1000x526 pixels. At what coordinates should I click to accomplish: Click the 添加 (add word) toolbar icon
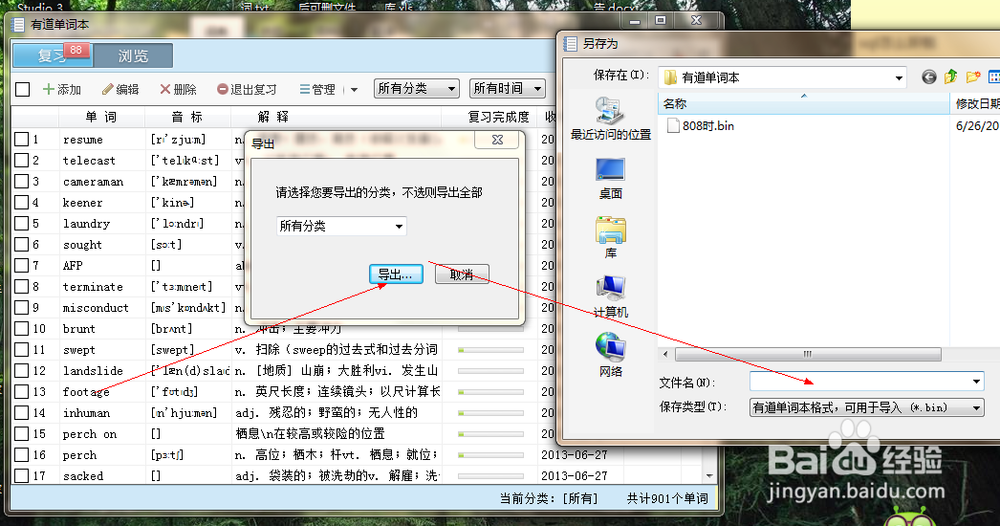tap(48, 89)
